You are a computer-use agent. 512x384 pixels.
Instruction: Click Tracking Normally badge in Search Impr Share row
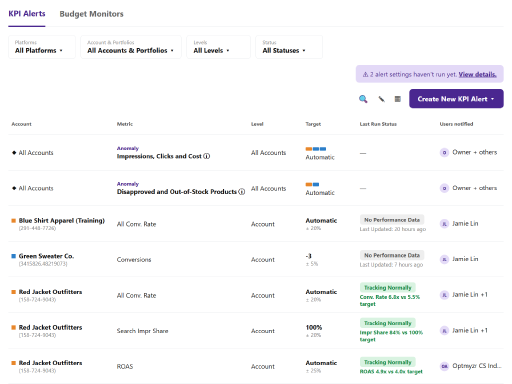tap(388, 323)
